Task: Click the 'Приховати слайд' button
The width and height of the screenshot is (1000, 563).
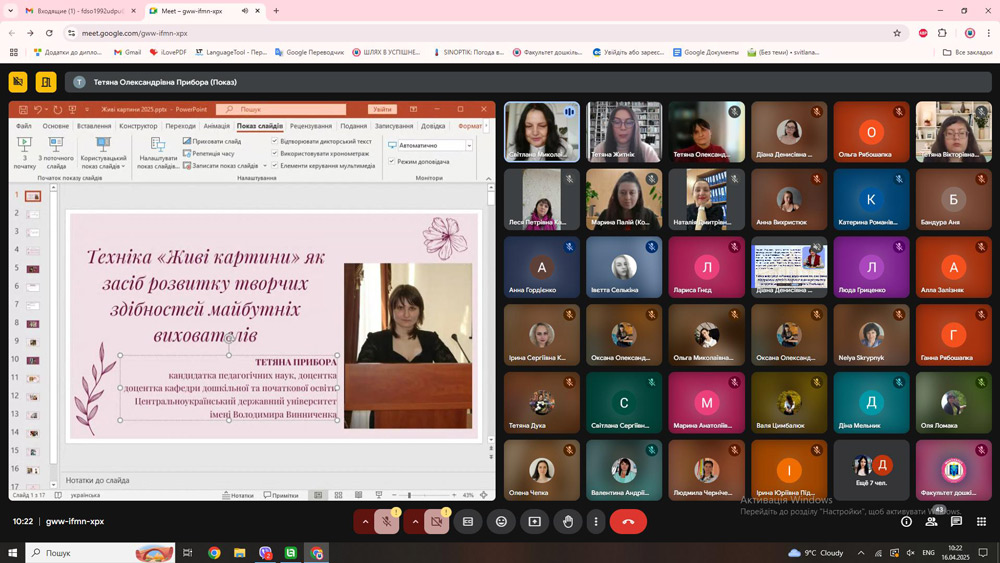Action: (x=210, y=141)
